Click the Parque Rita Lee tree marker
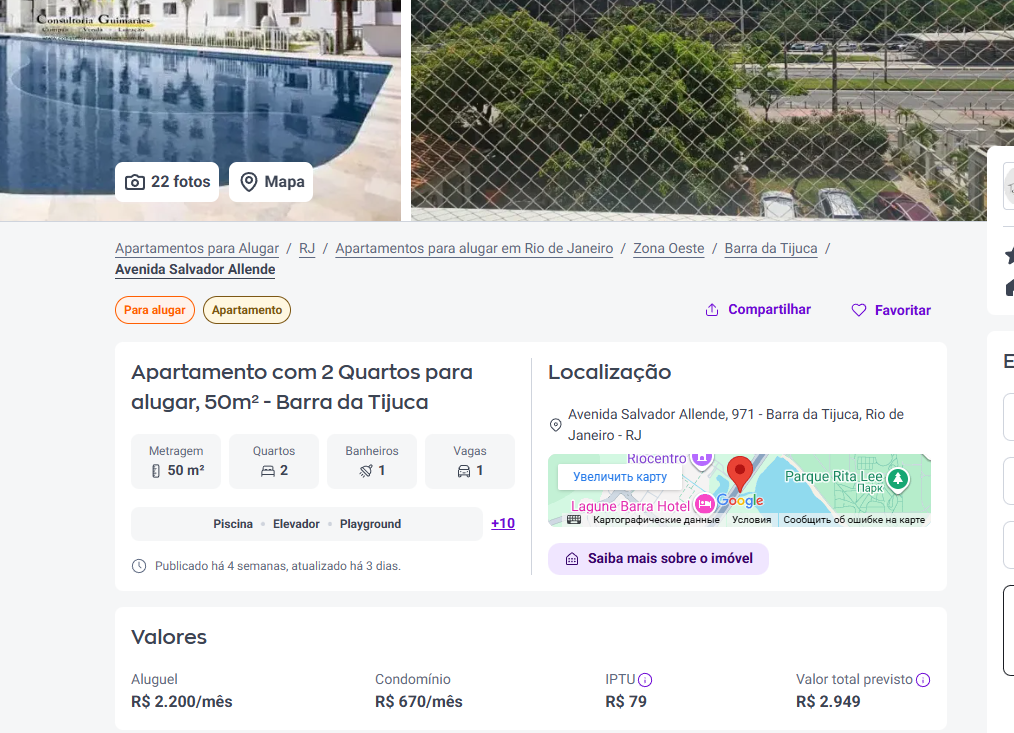 pos(898,479)
